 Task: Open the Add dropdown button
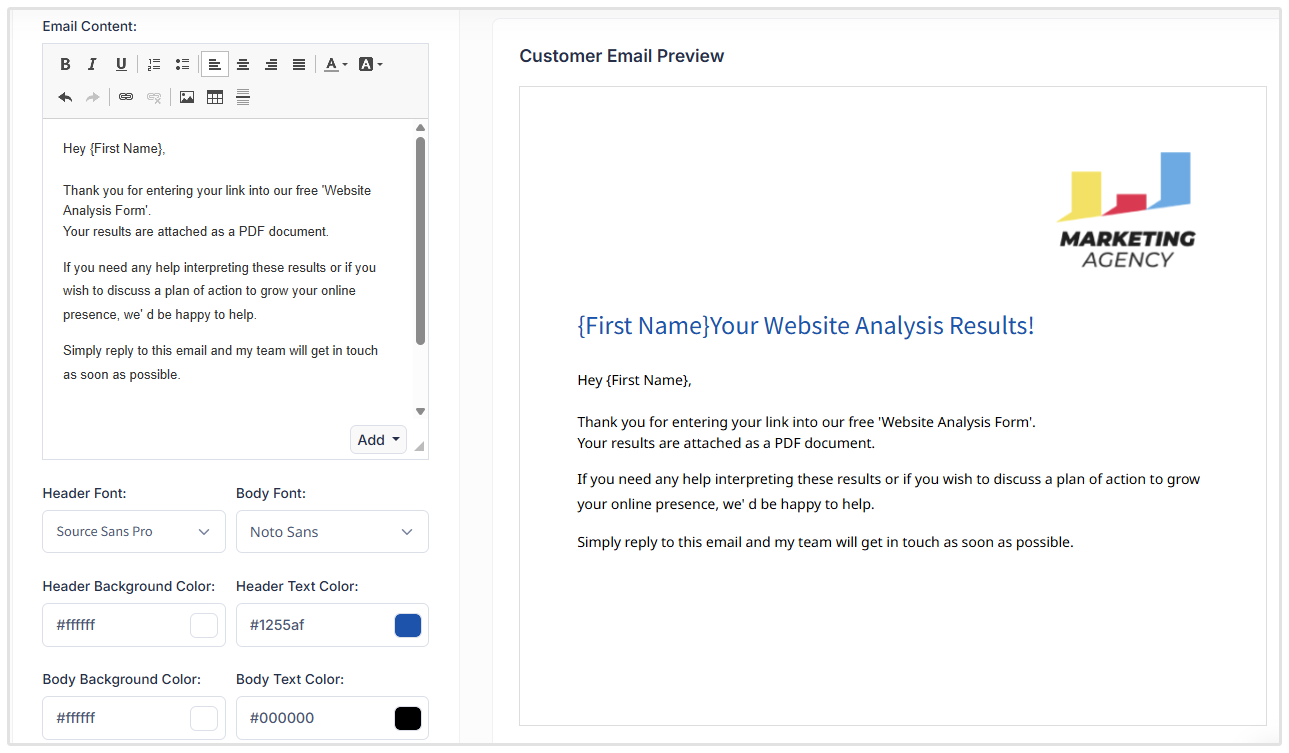[x=378, y=440]
